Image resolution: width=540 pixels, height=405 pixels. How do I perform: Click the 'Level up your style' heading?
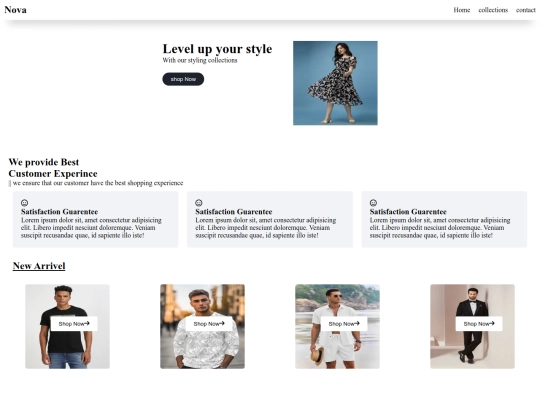tap(217, 49)
